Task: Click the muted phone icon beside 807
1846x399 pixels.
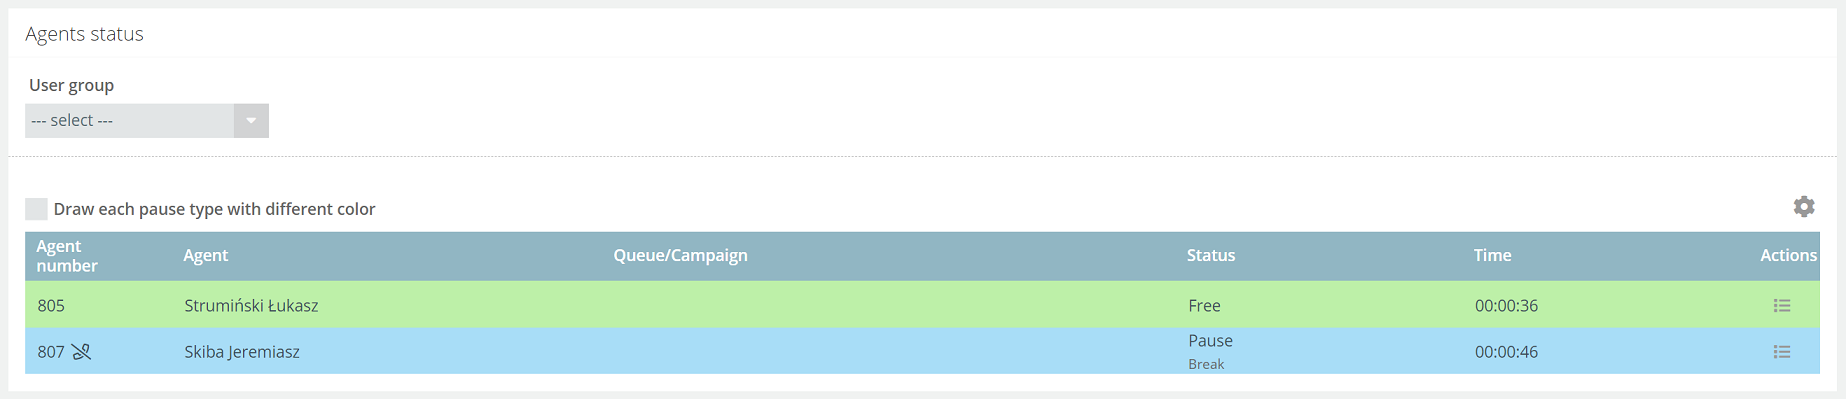Action: pyautogui.click(x=81, y=351)
